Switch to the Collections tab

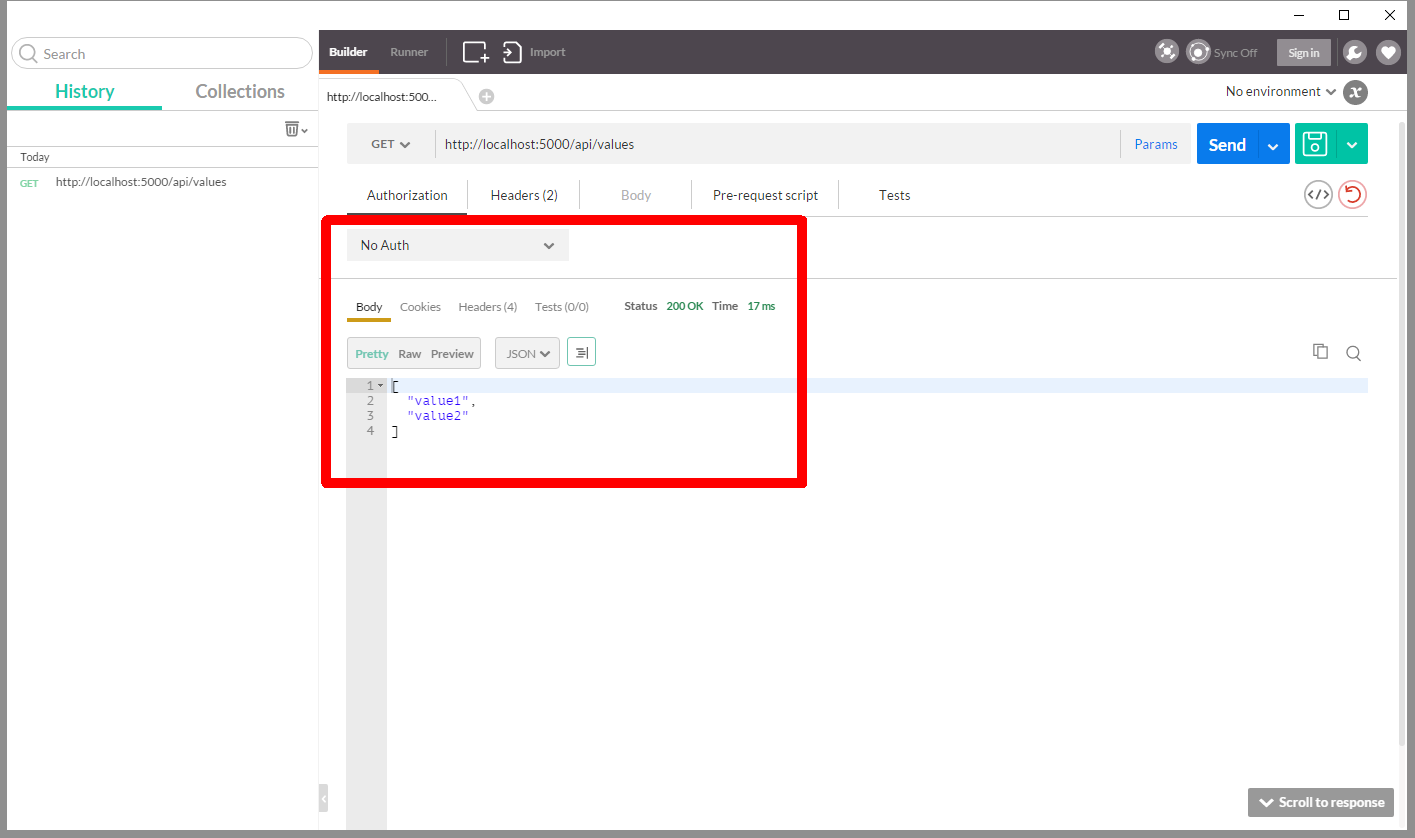pyautogui.click(x=240, y=91)
